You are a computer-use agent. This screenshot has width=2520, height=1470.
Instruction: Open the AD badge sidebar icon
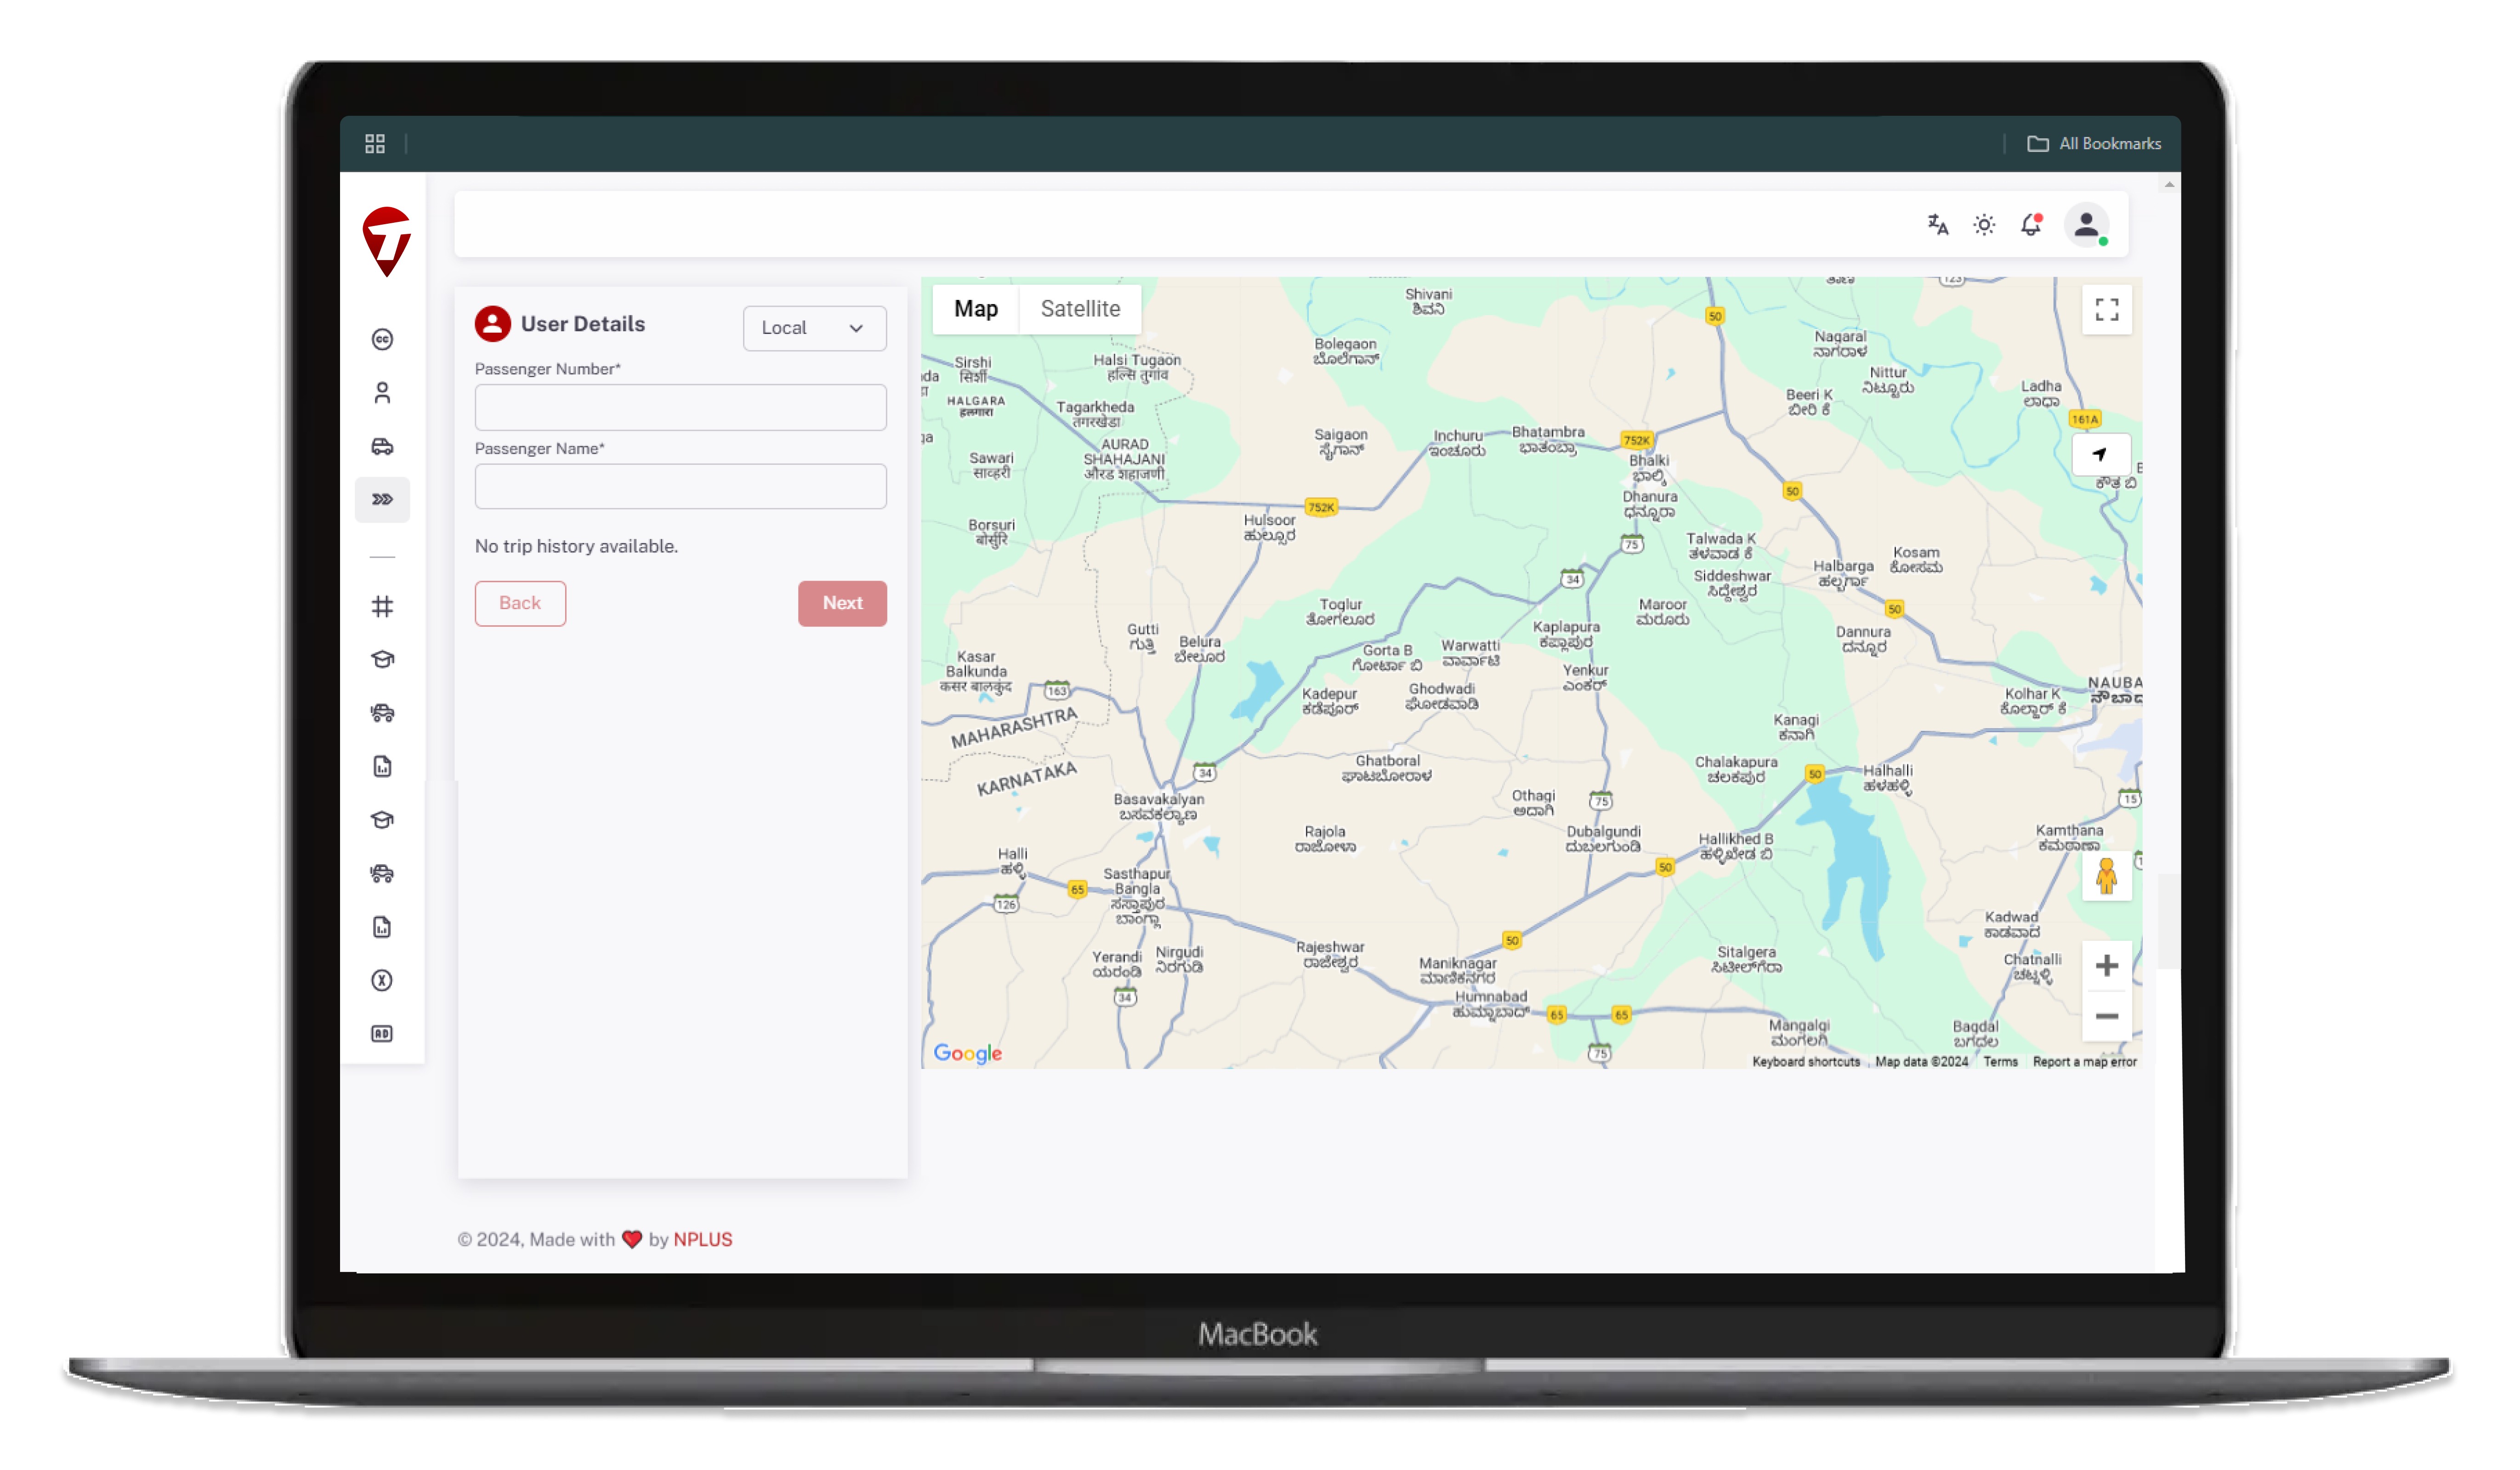(x=382, y=1033)
